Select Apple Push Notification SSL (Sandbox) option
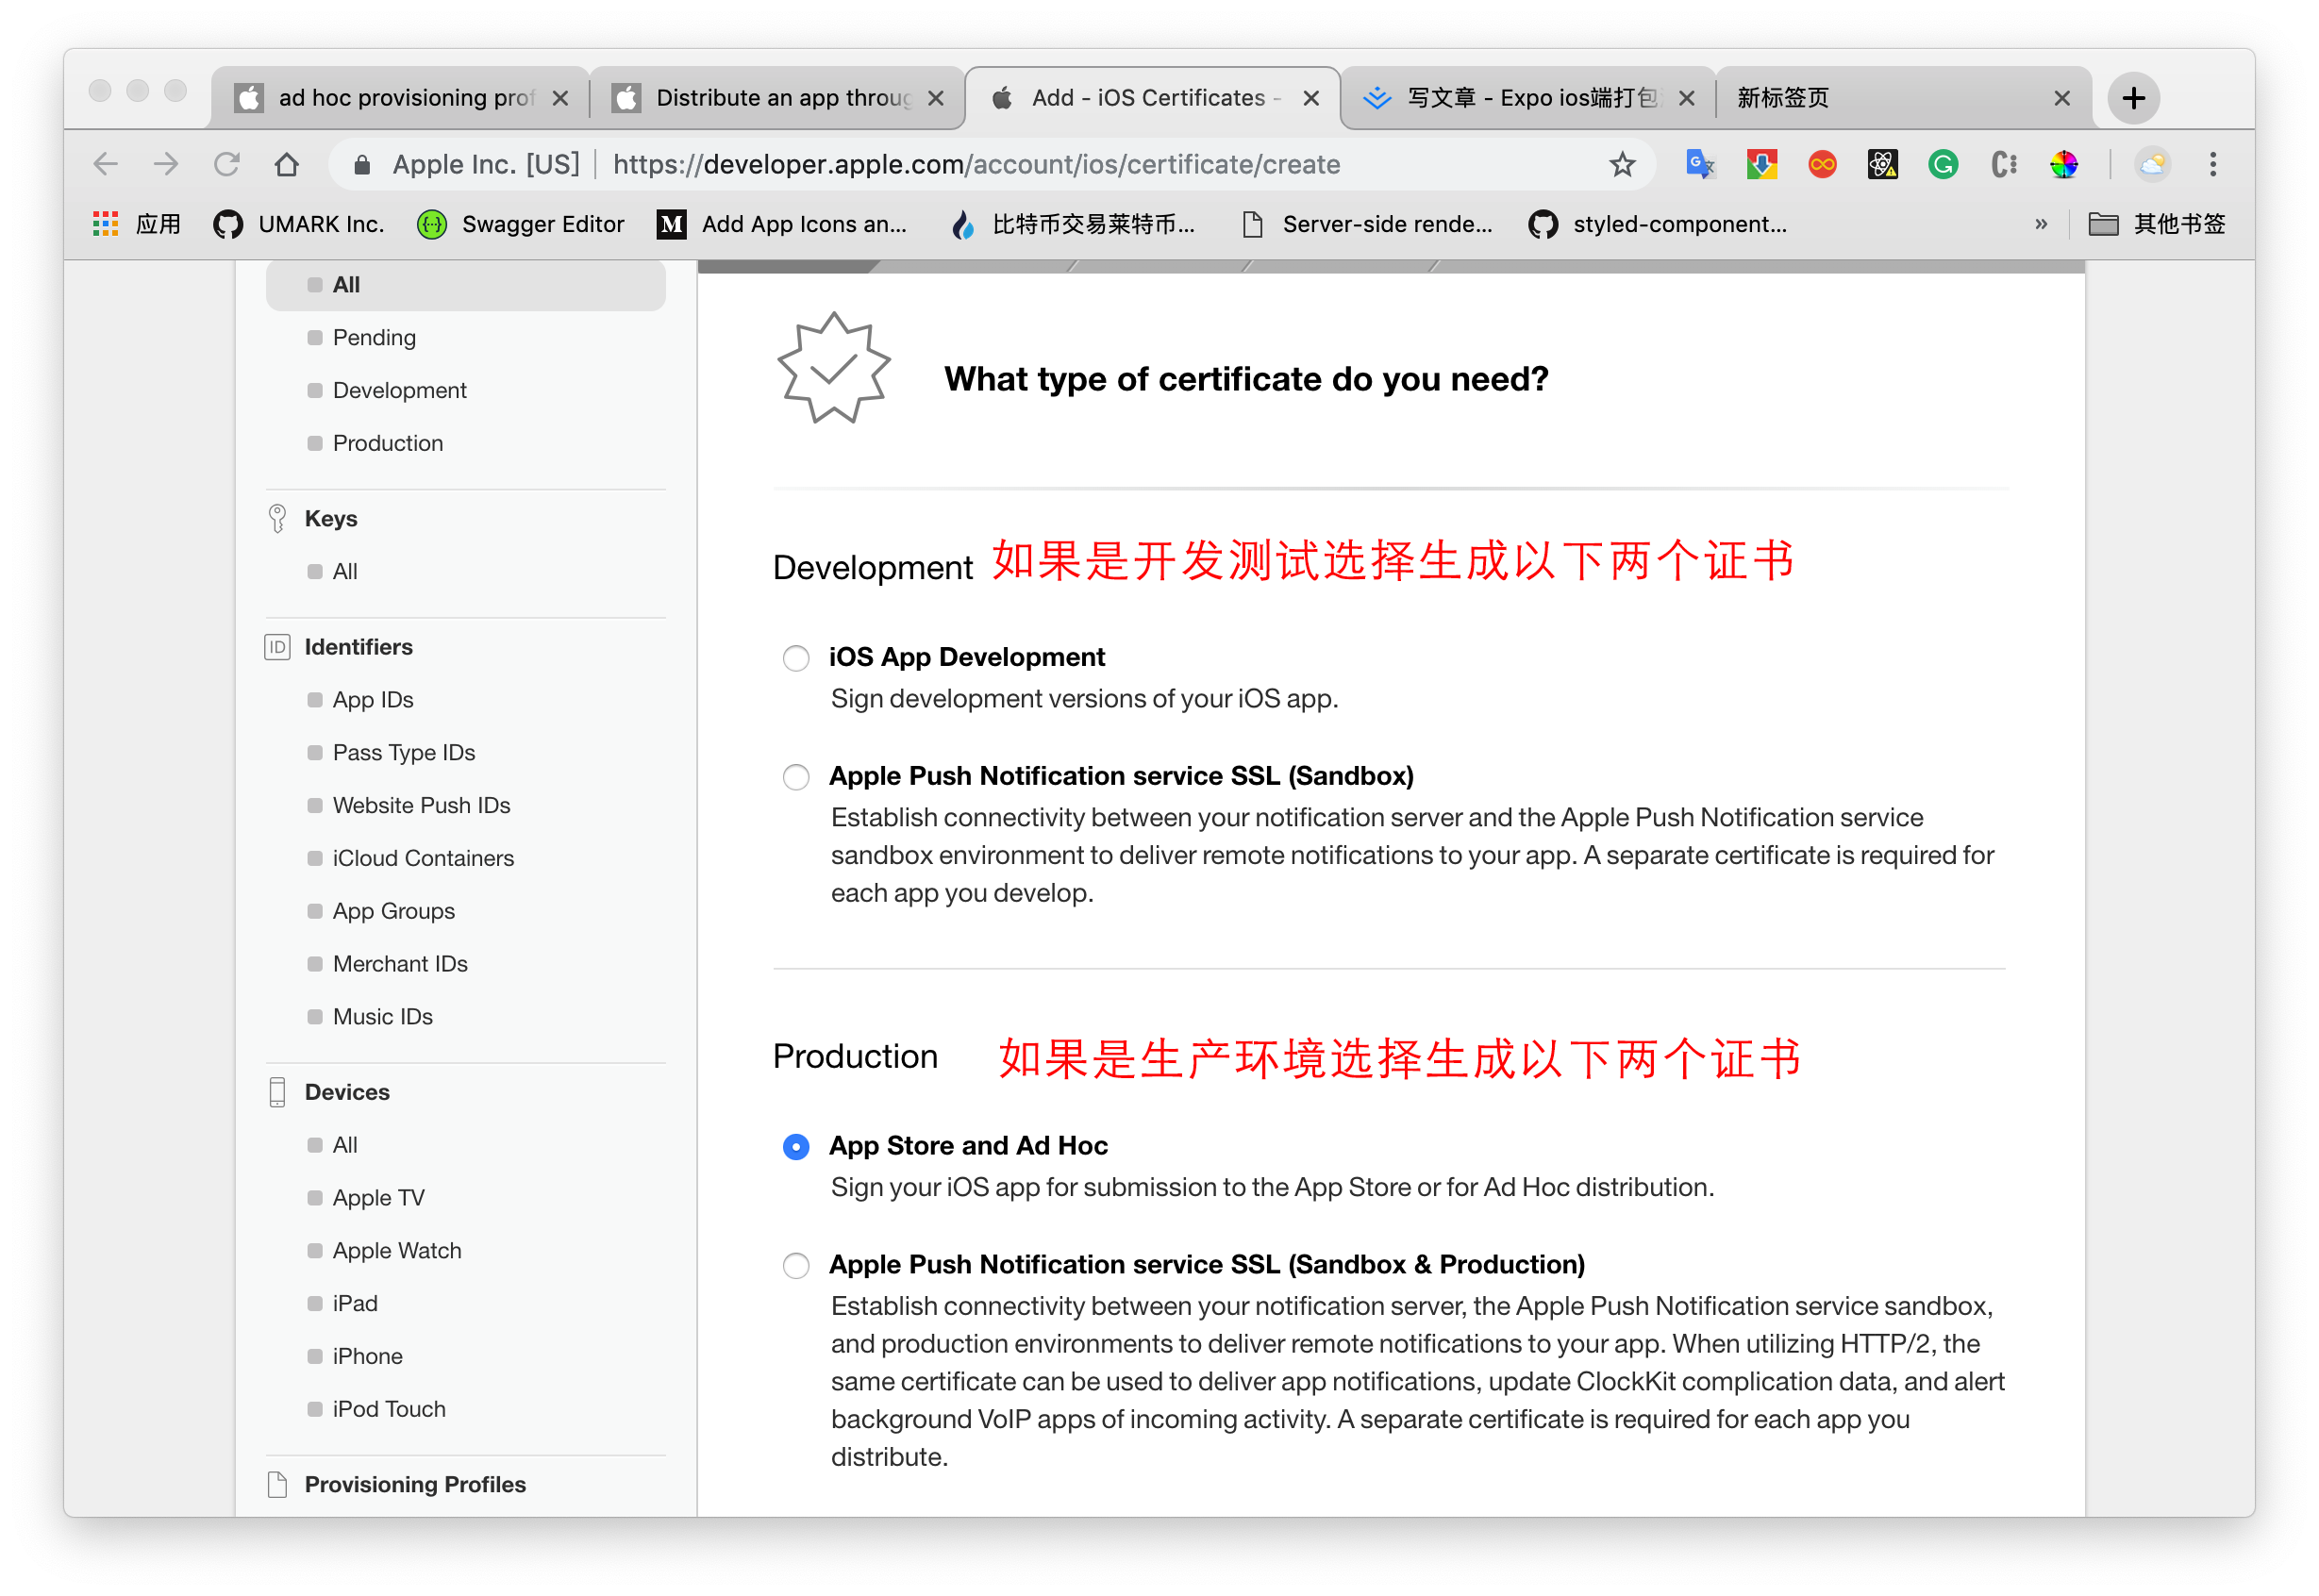2319x1596 pixels. pos(796,777)
